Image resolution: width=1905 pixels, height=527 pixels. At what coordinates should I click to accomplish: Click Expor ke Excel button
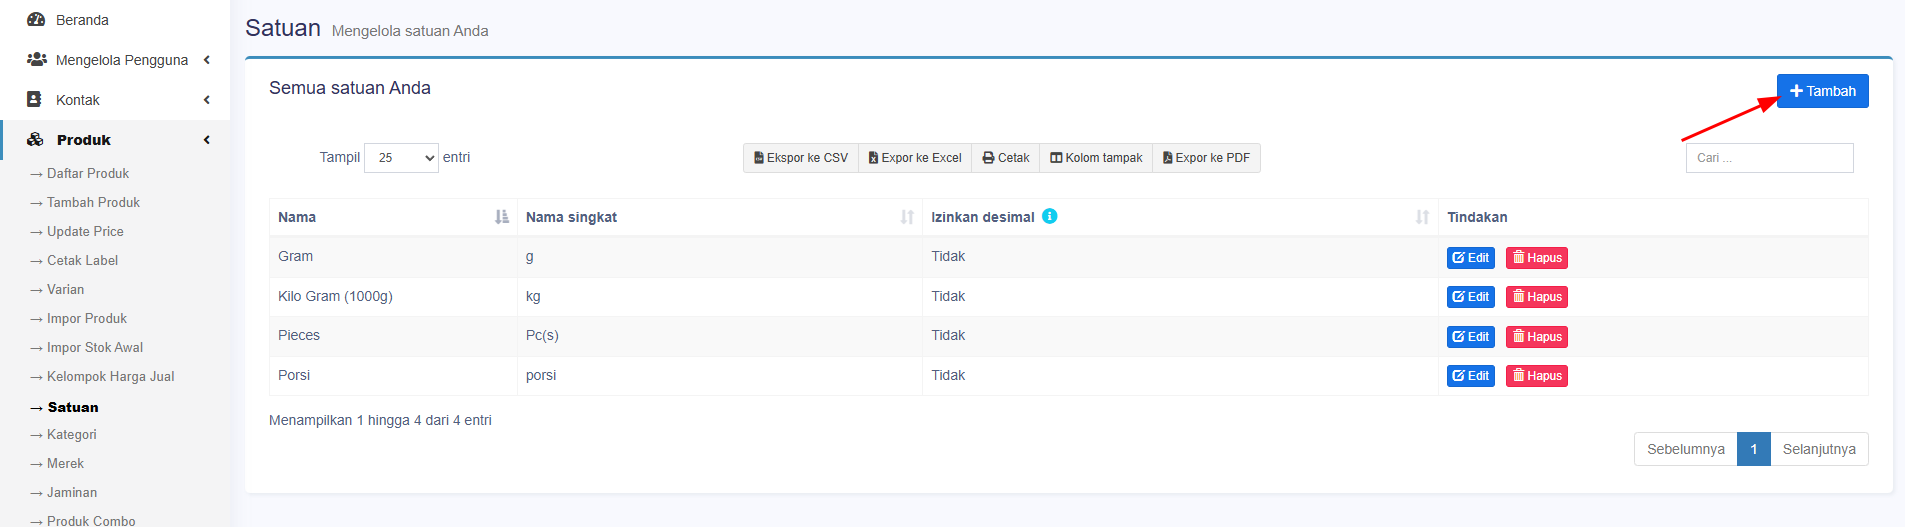coord(915,158)
